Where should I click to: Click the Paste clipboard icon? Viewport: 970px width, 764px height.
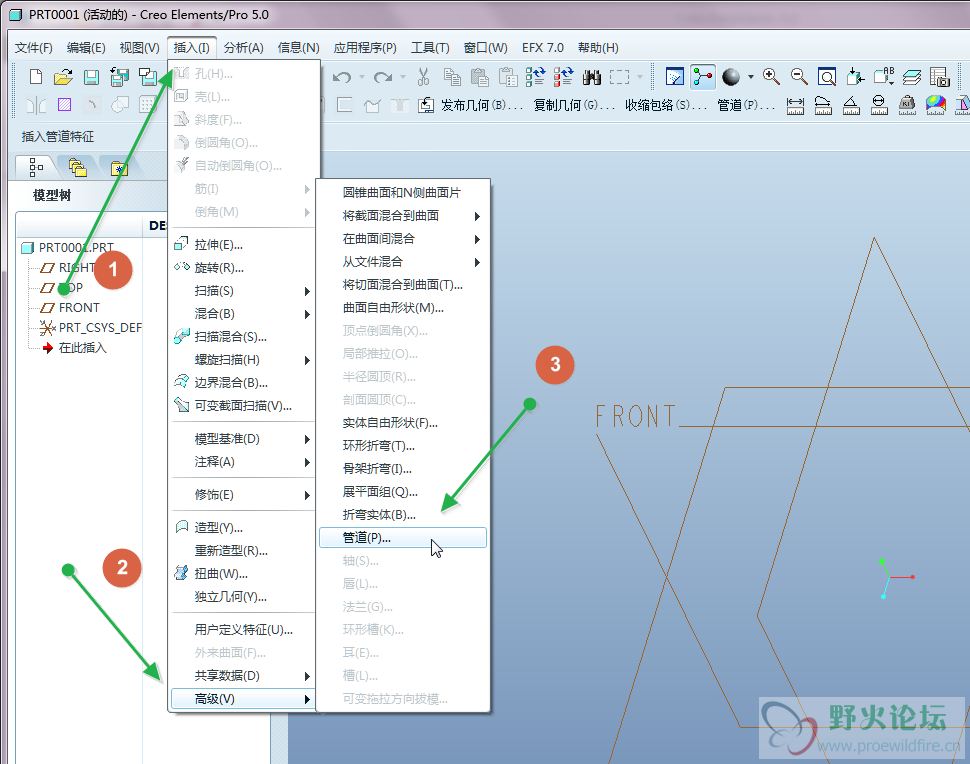[479, 77]
